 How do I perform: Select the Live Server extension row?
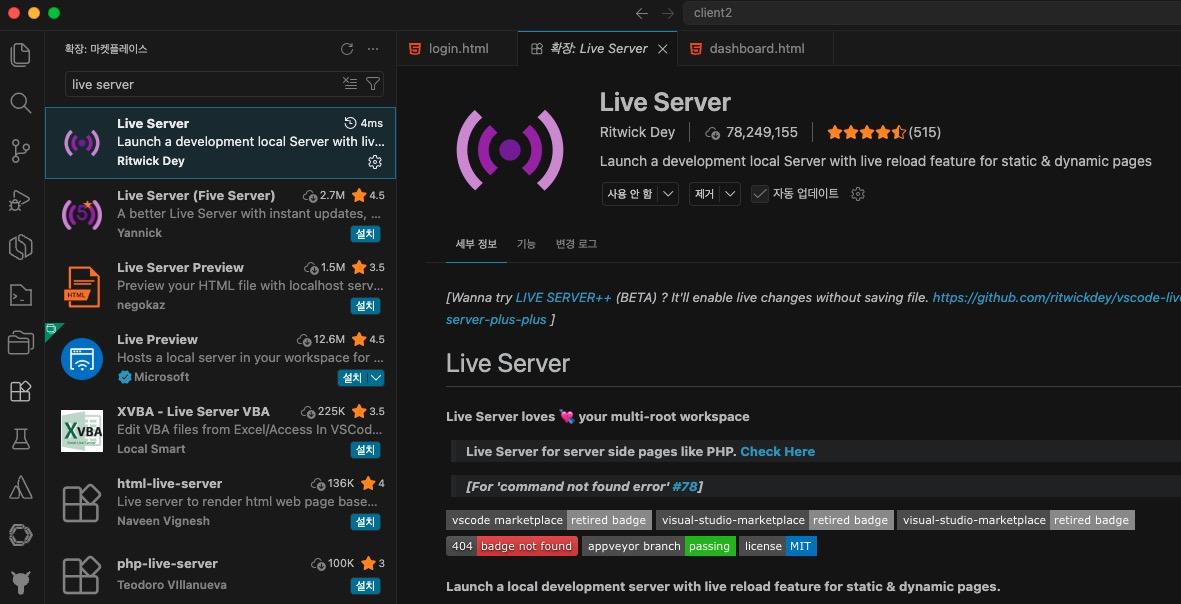[x=221, y=143]
